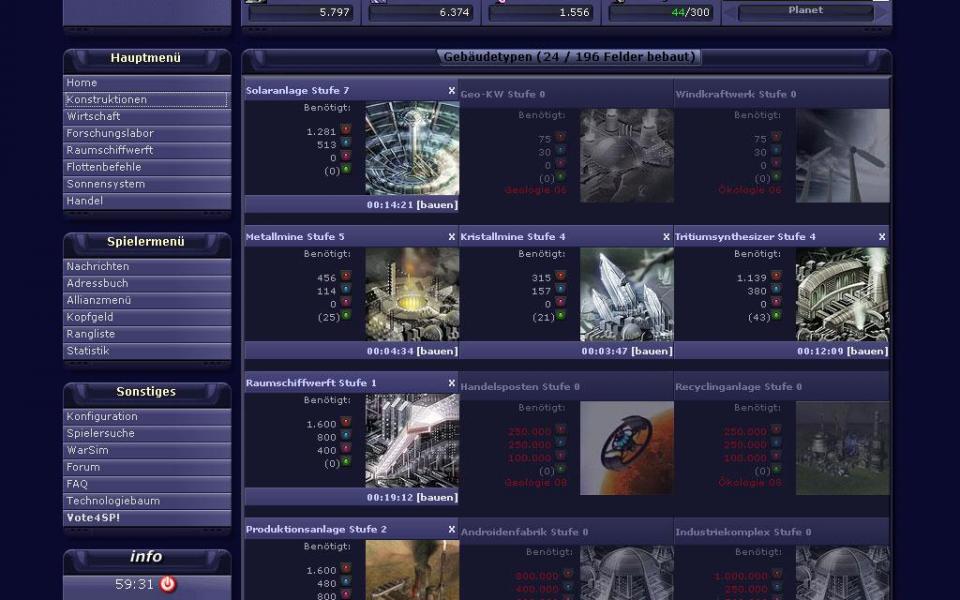960x600 pixels.
Task: Click the resource icon next to 1.139 in Tritiumsynthesizer
Action: coord(776,276)
